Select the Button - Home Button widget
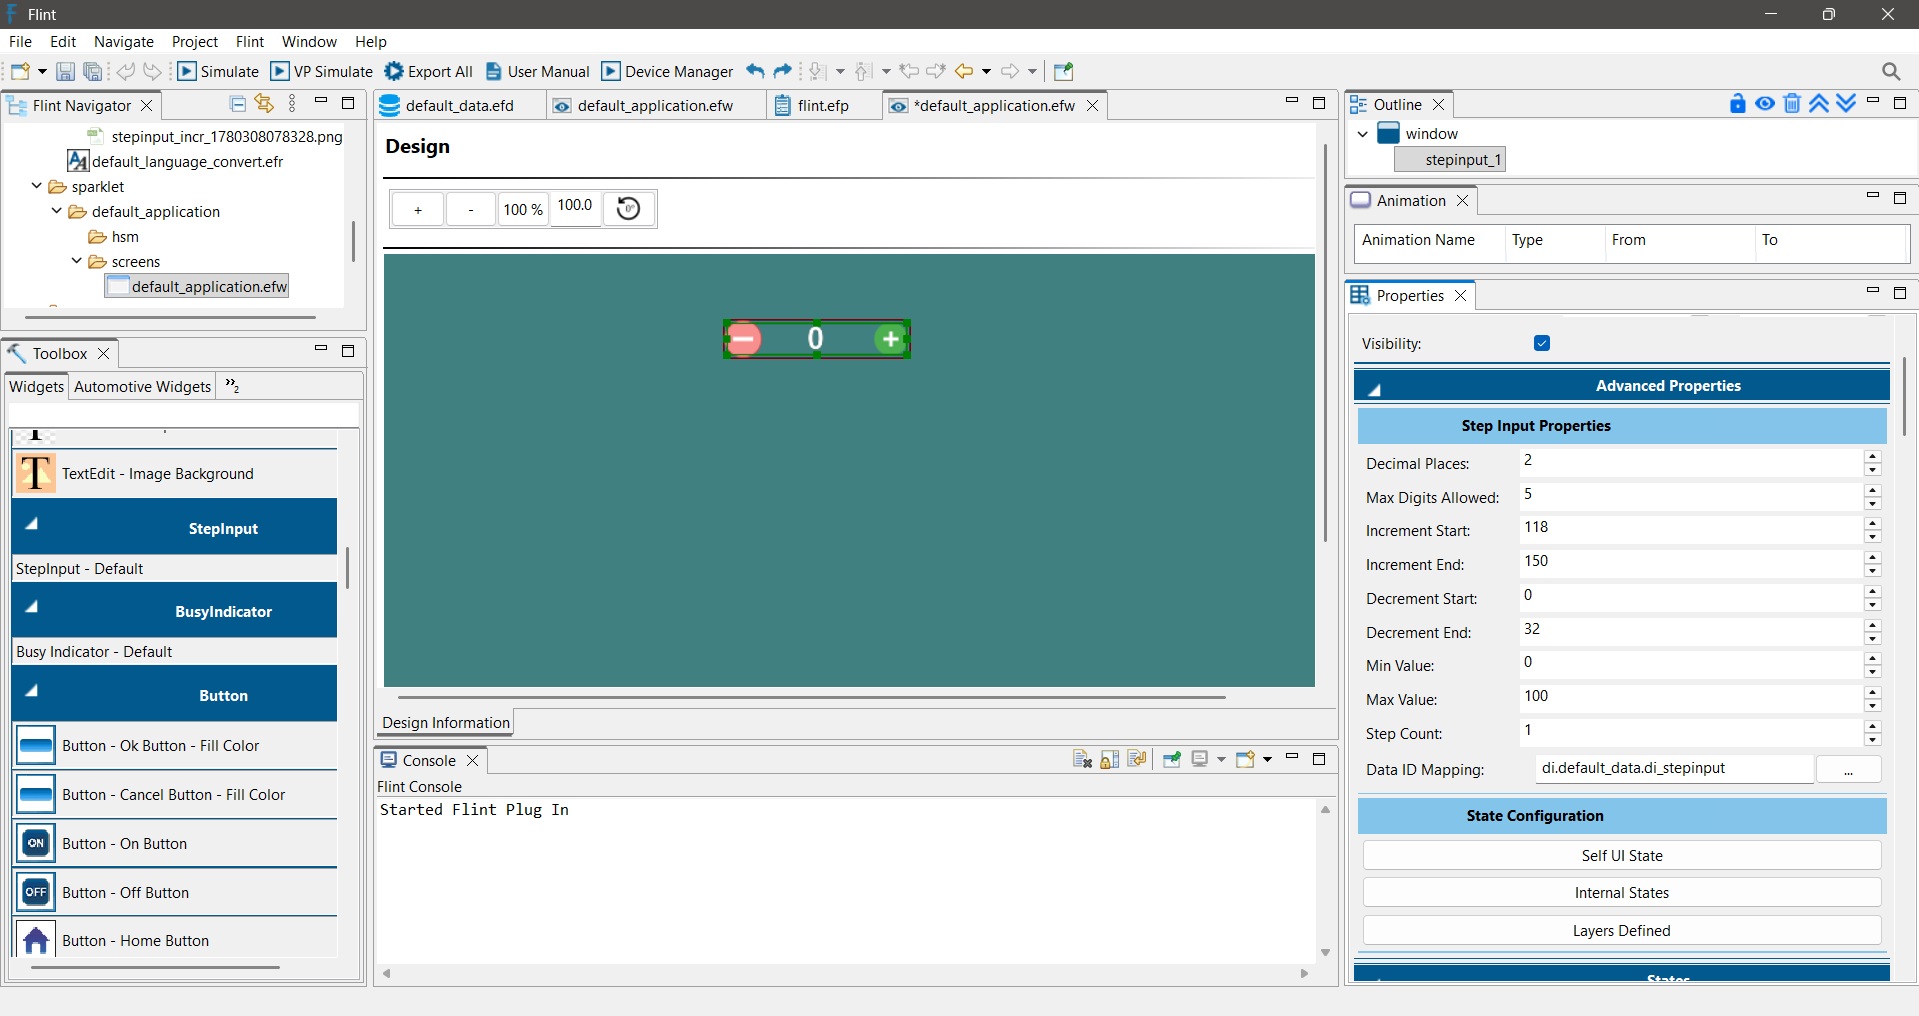 click(x=175, y=940)
